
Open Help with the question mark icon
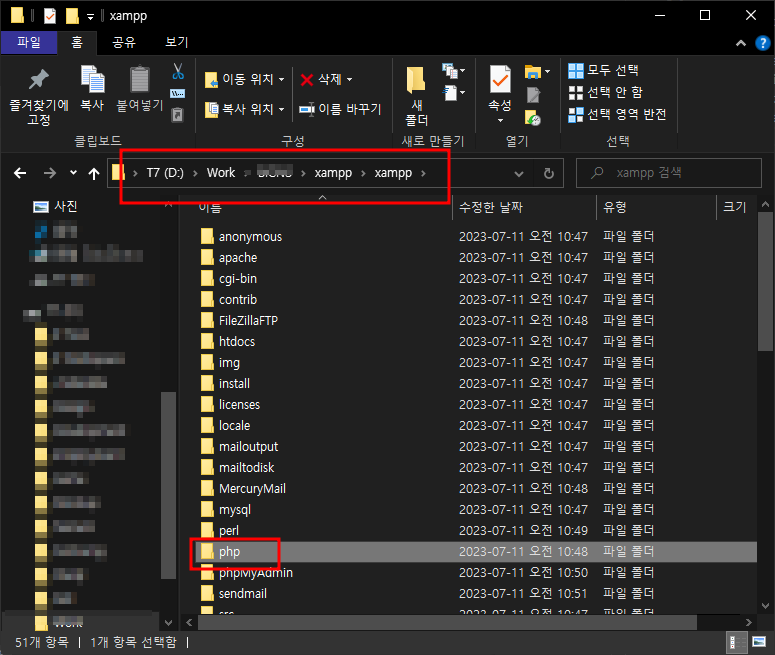click(763, 43)
